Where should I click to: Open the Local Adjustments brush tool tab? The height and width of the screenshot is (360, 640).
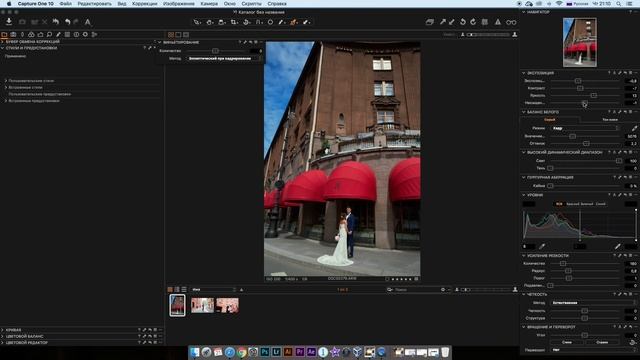[x=58, y=35]
